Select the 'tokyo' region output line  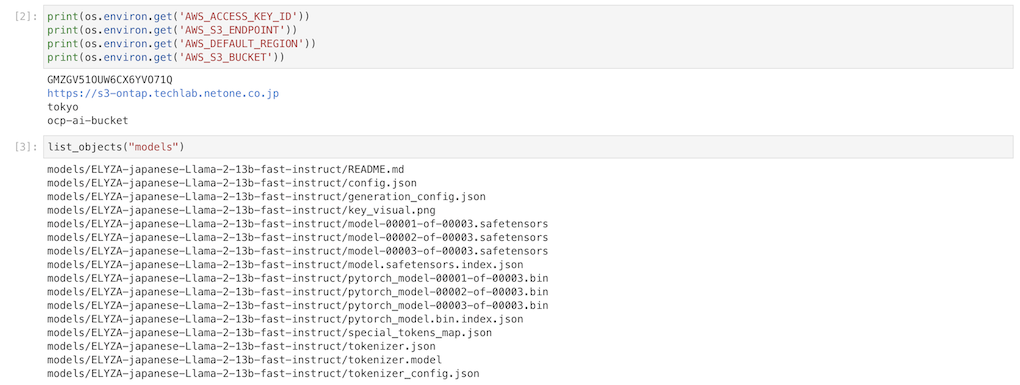62,107
